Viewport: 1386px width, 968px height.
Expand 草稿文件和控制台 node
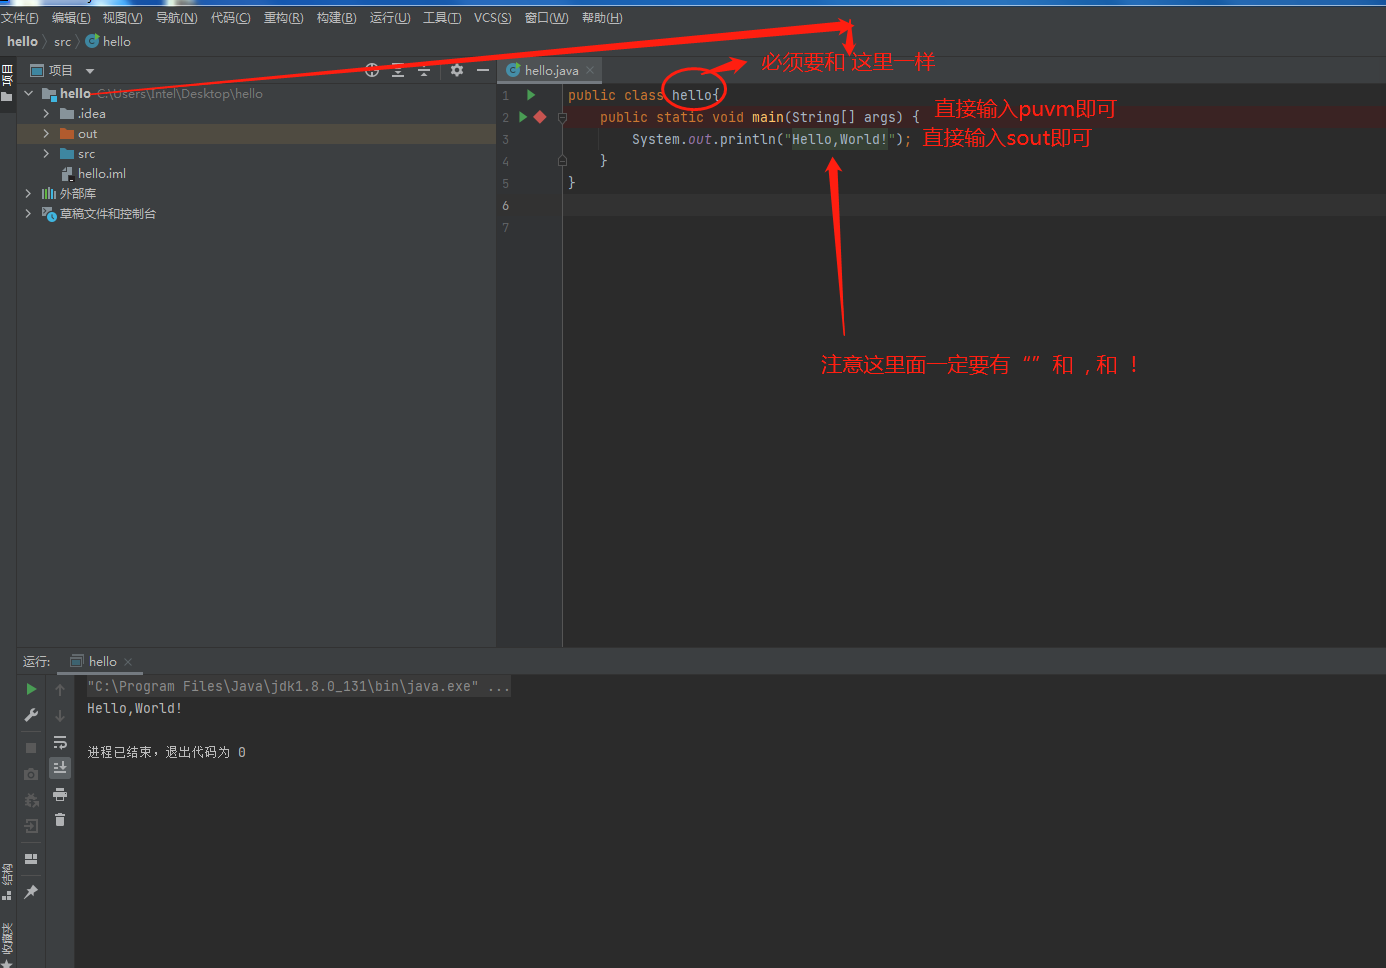pos(28,213)
